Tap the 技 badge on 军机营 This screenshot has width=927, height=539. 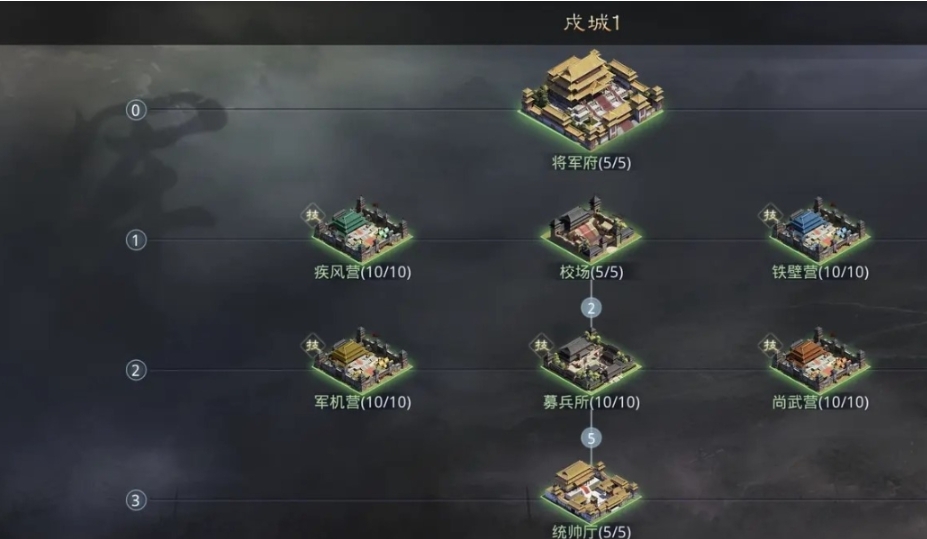312,345
